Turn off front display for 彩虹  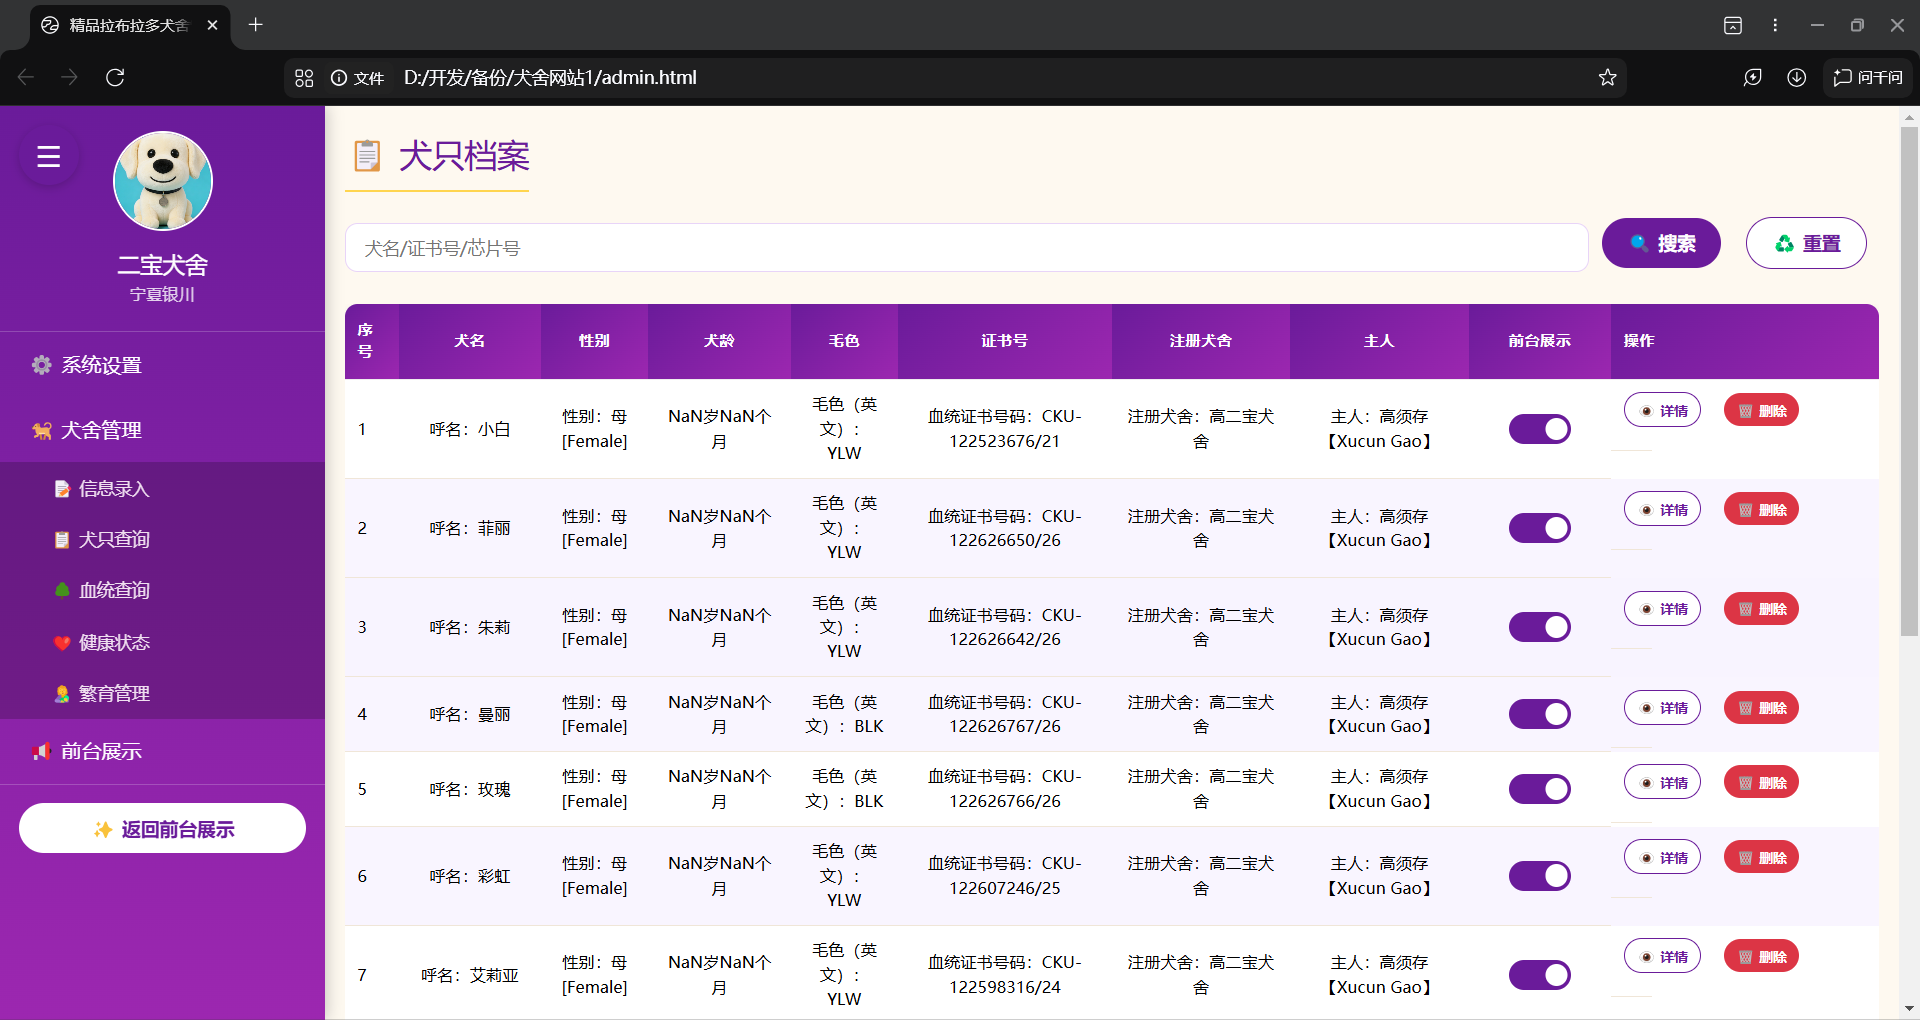tap(1539, 876)
